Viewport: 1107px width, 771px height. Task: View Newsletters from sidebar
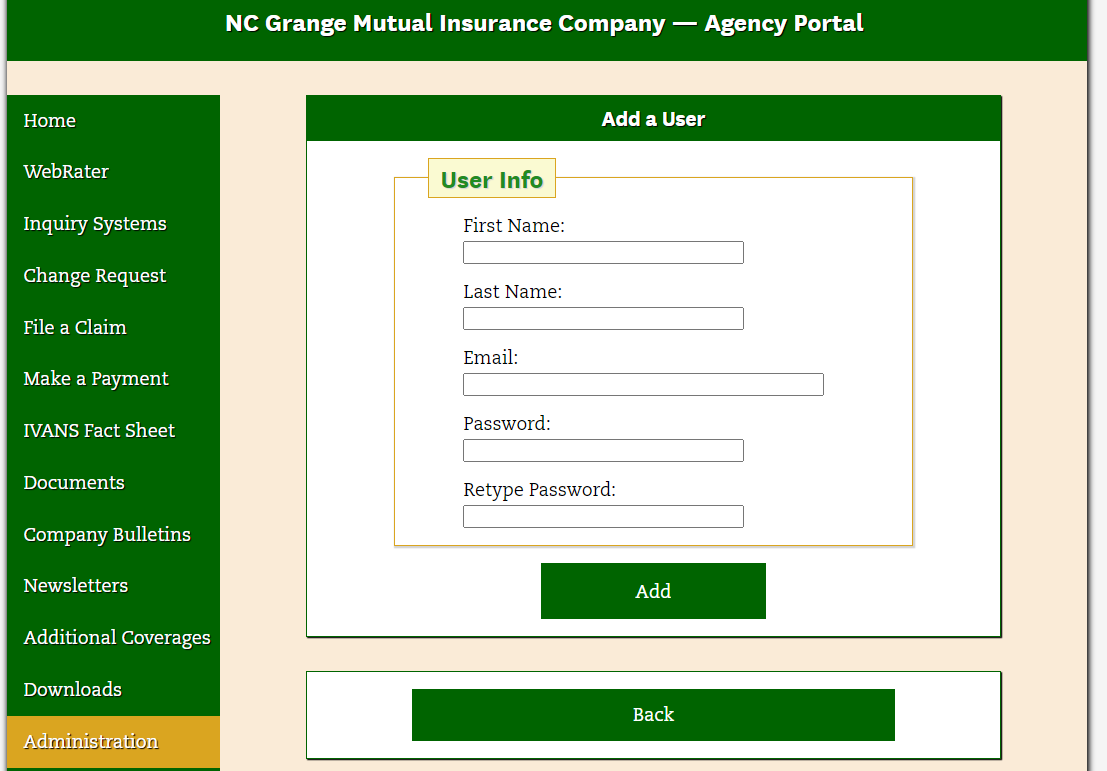coord(76,586)
